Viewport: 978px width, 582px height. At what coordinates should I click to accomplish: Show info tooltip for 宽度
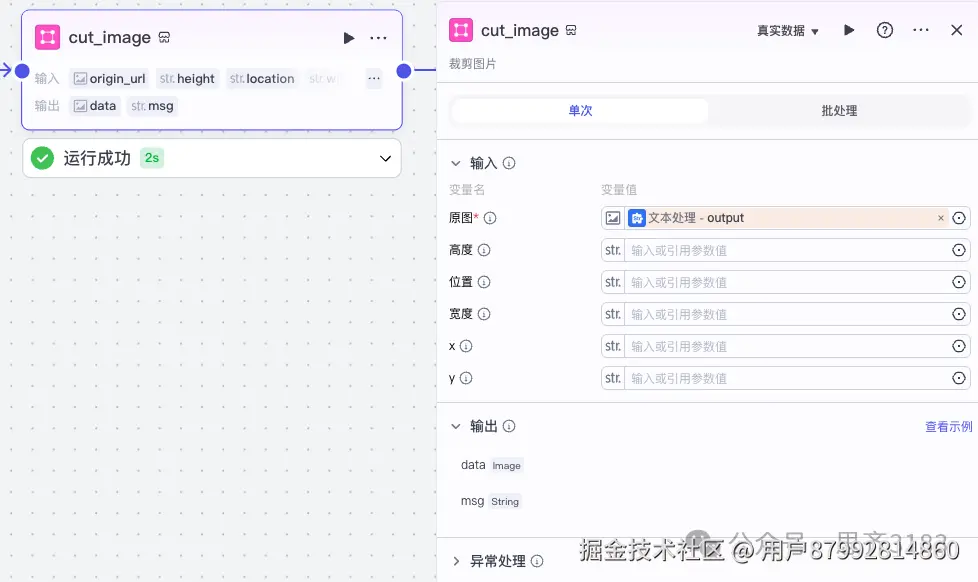click(x=484, y=314)
